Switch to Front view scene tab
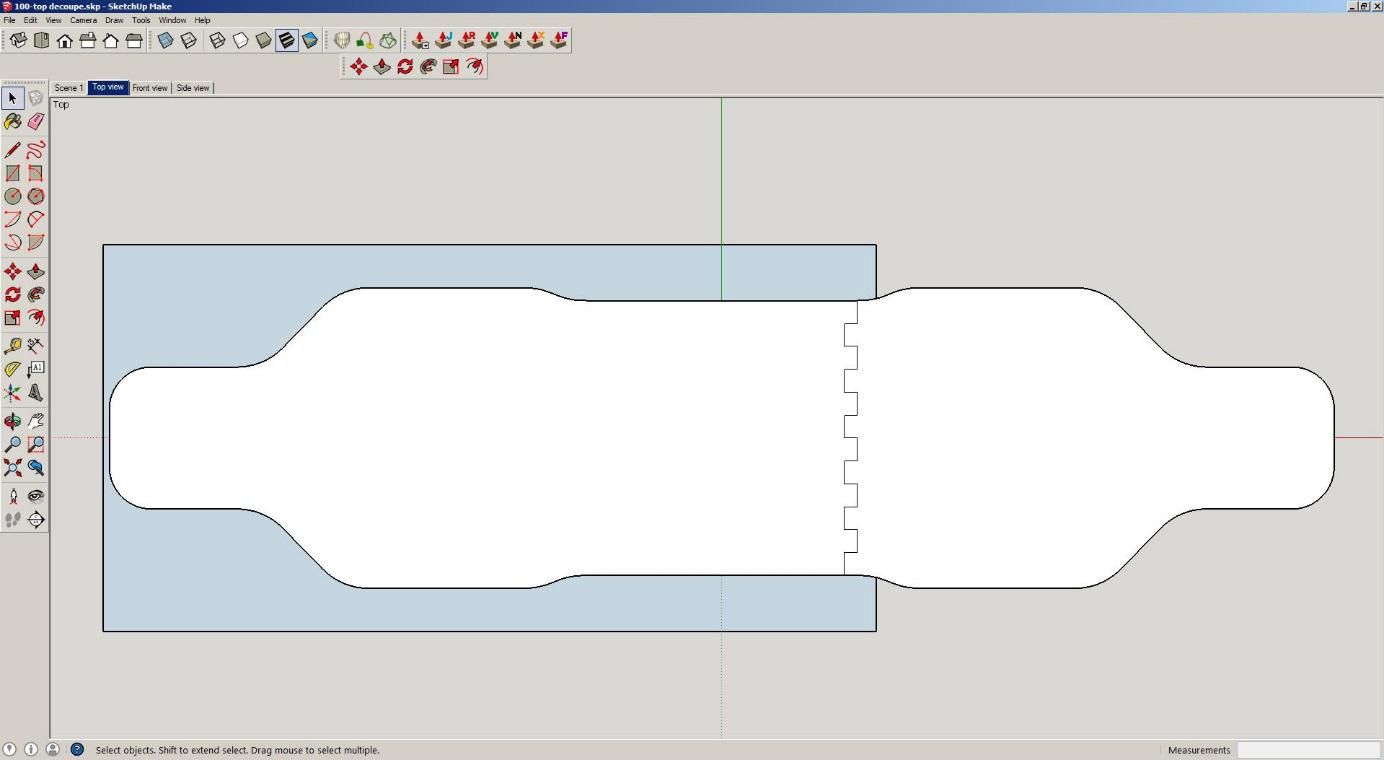This screenshot has height=760, width=1384. pyautogui.click(x=150, y=88)
